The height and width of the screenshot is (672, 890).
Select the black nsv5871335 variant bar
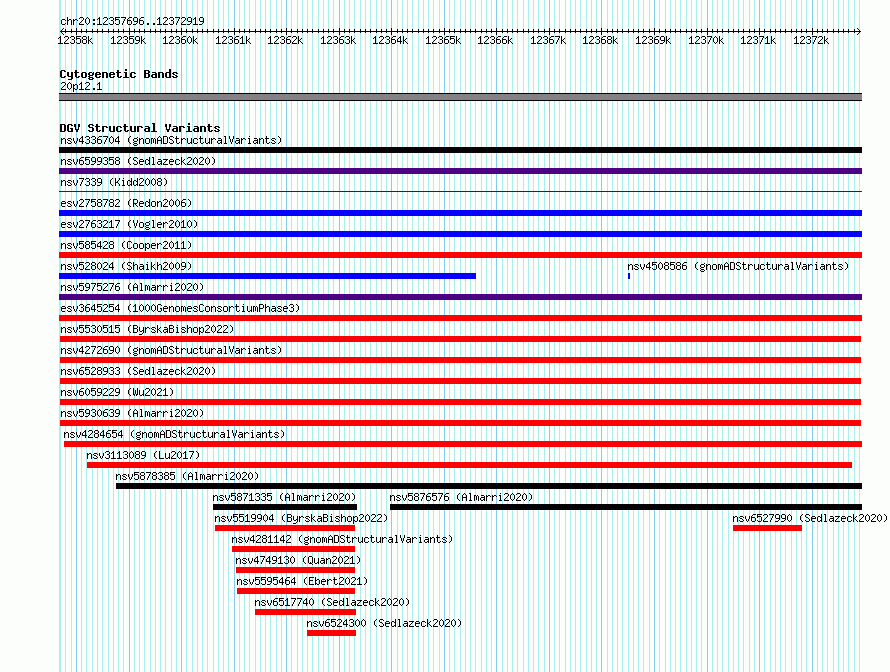coord(285,507)
